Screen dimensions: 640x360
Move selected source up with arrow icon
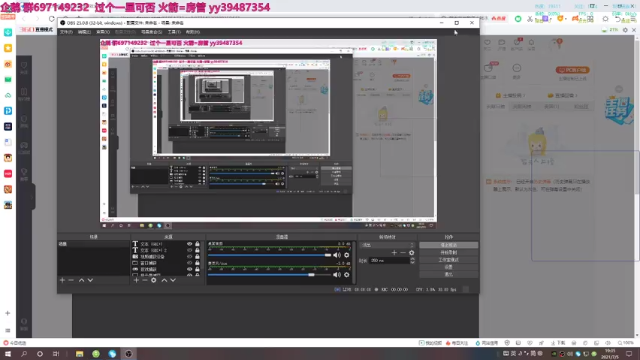coord(164,280)
